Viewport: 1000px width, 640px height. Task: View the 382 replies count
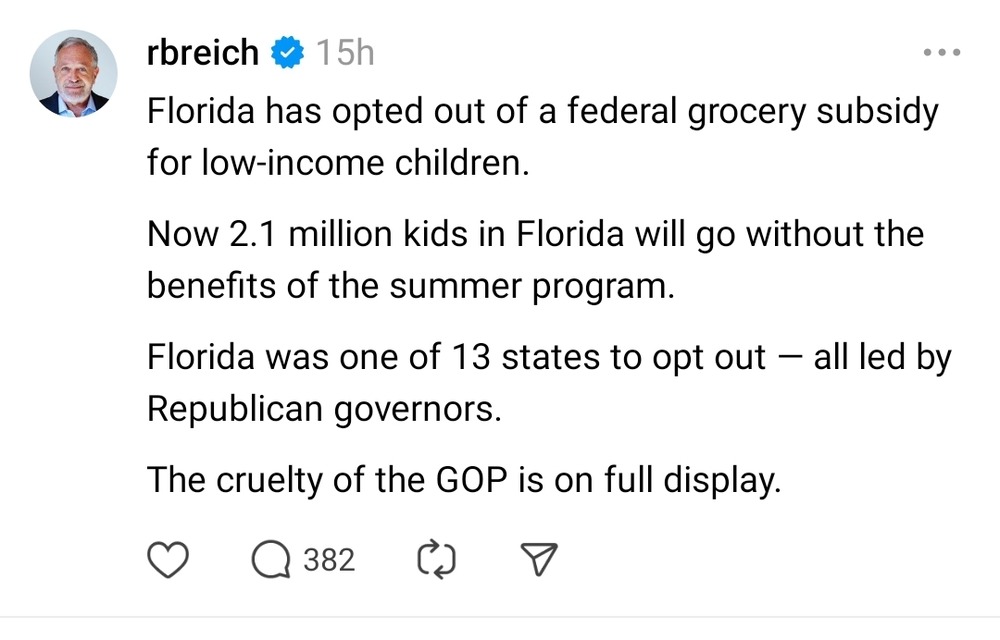[329, 560]
